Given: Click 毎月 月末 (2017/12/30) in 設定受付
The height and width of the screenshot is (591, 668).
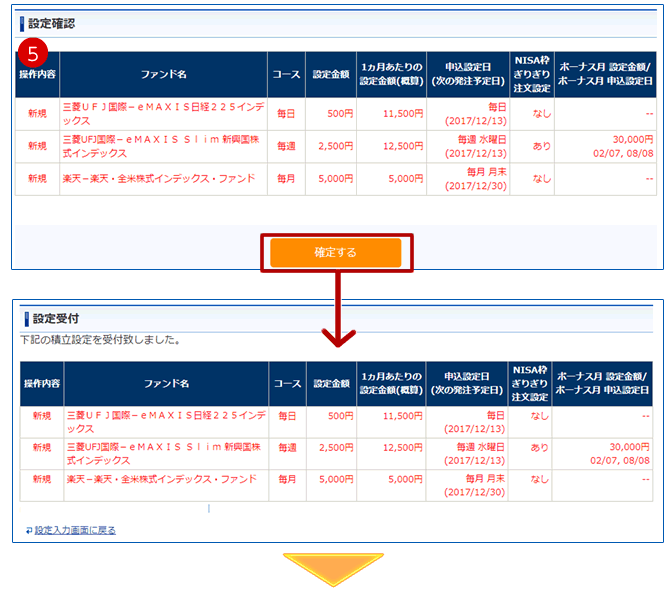Looking at the screenshot, I should pyautogui.click(x=474, y=485).
